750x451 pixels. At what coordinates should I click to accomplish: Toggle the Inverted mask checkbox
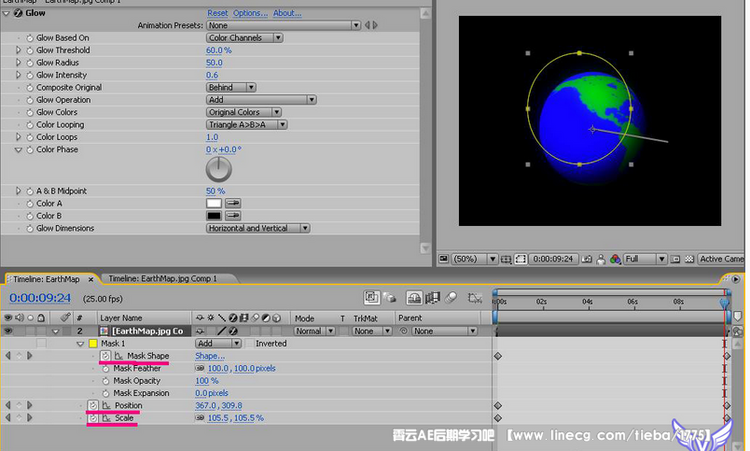249,343
